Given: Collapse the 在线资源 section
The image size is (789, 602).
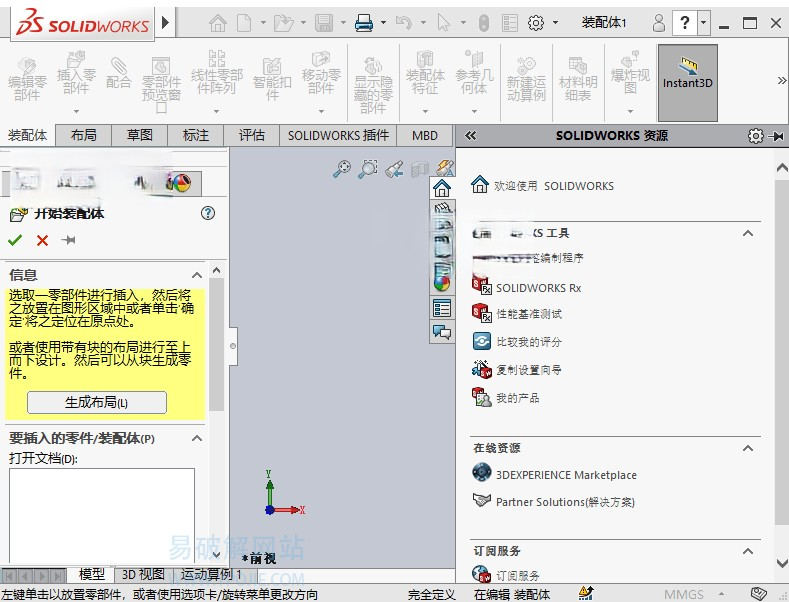Looking at the screenshot, I should point(748,448).
